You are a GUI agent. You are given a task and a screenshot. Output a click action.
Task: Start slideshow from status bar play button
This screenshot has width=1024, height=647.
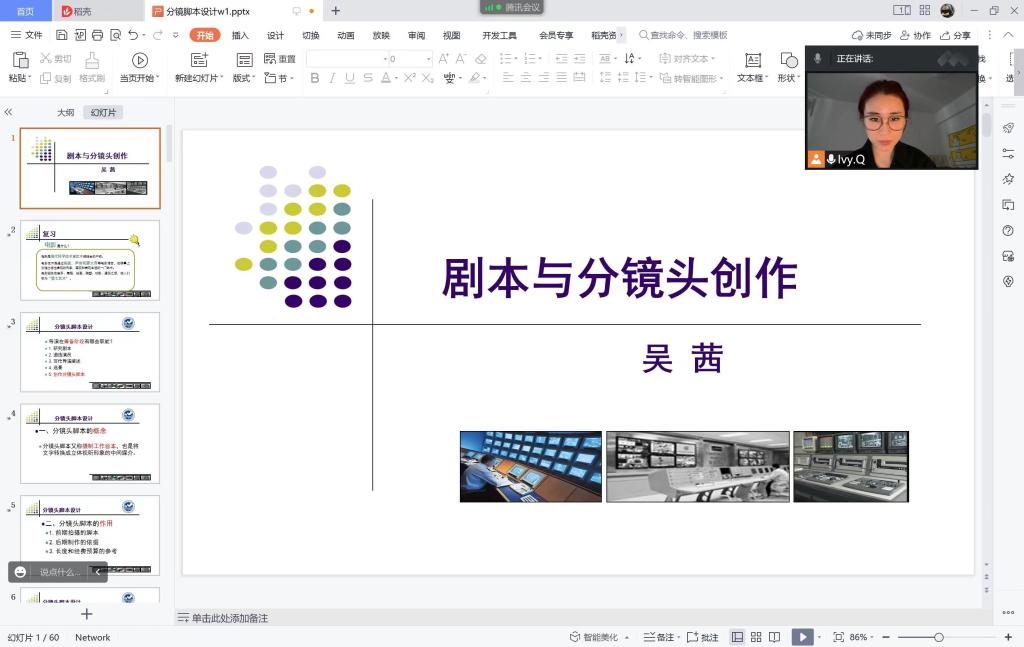pyautogui.click(x=801, y=637)
